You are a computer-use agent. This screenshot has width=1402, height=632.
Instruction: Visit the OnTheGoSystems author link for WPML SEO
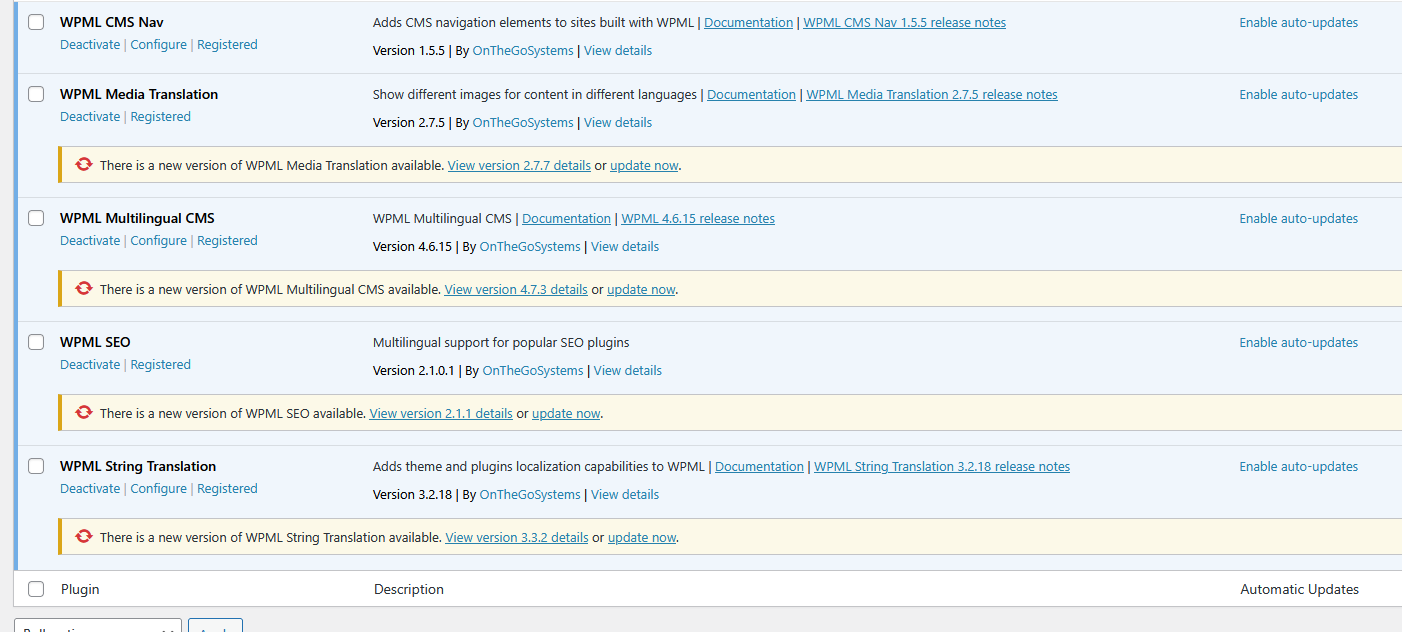(x=532, y=371)
